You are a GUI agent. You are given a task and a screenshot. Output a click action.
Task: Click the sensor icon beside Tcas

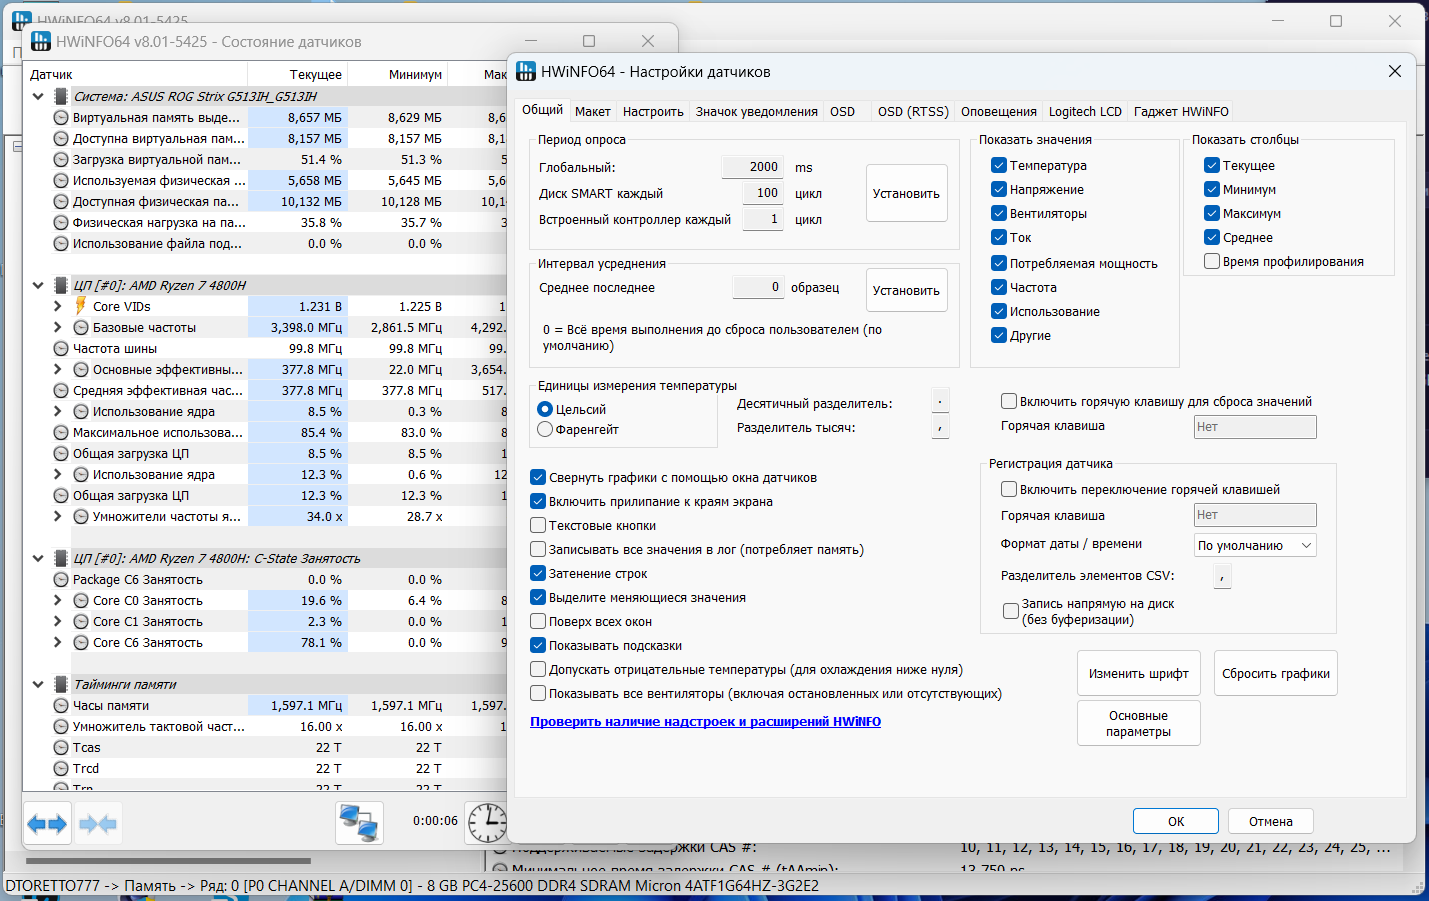61,748
